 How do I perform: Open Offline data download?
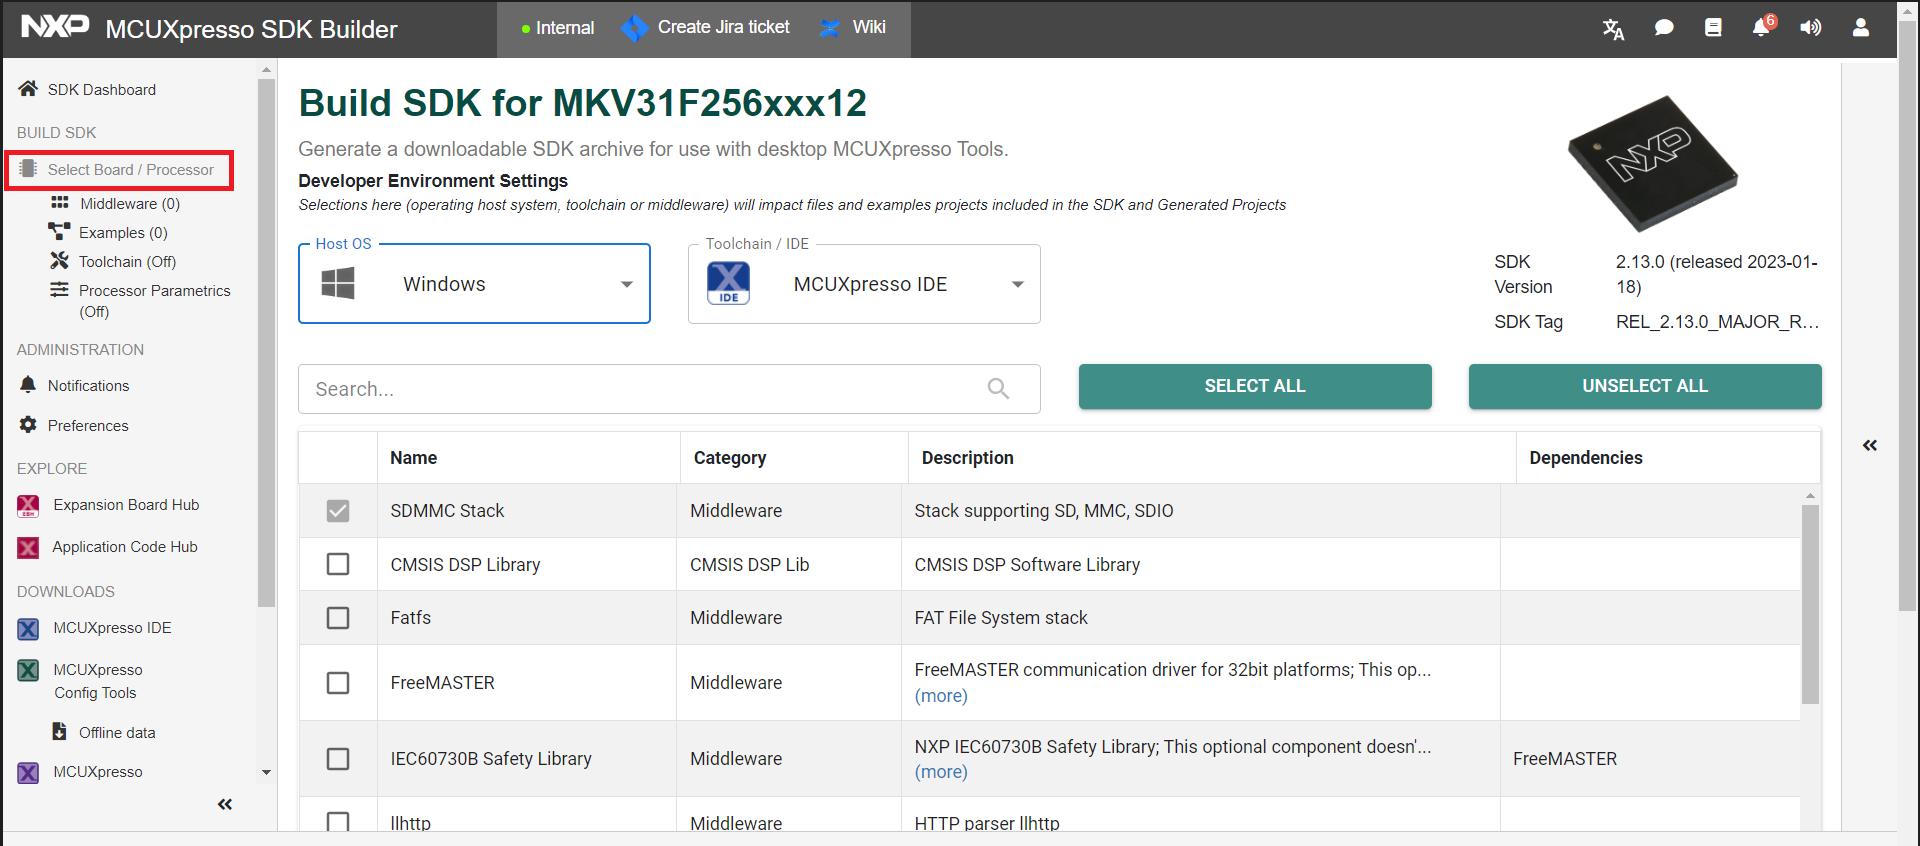click(x=104, y=732)
